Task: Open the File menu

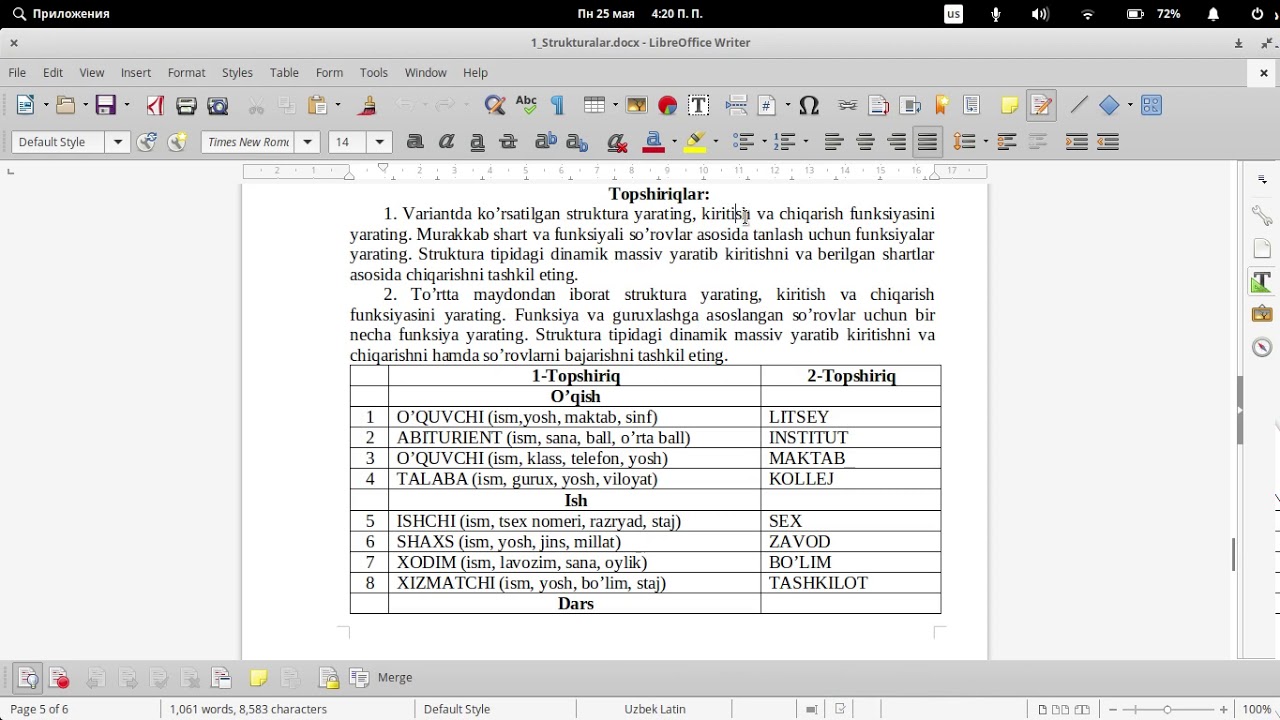Action: (x=17, y=73)
